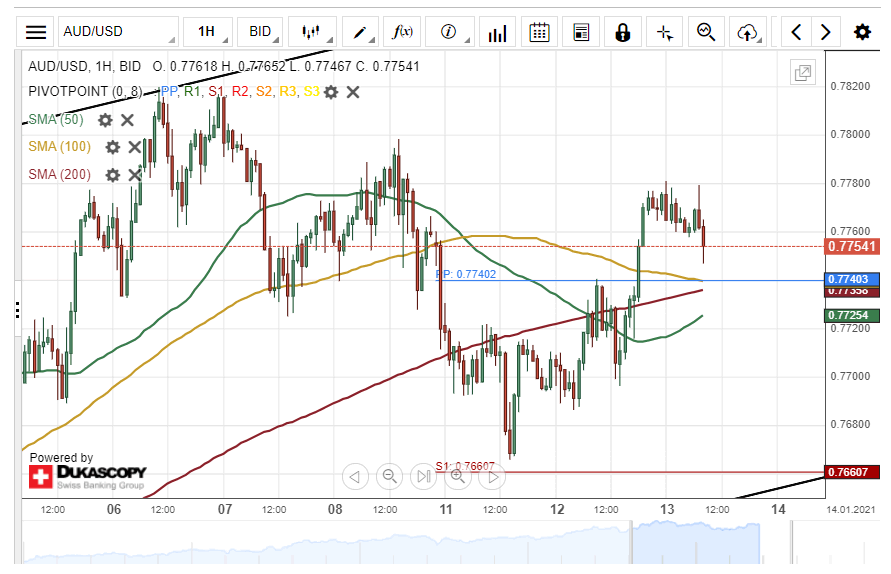891x574 pixels.
Task: Open the AUD/USD instrument selector
Action: (x=117, y=32)
